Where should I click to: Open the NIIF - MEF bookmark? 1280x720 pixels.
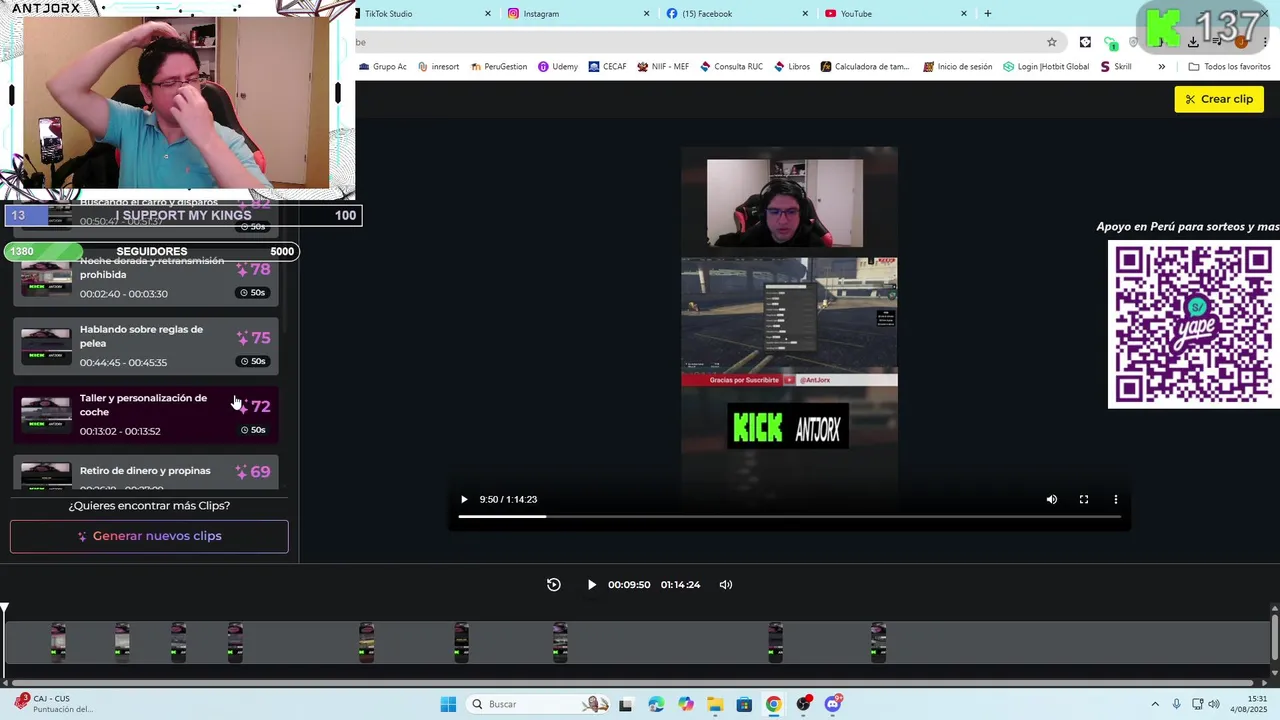662,67
